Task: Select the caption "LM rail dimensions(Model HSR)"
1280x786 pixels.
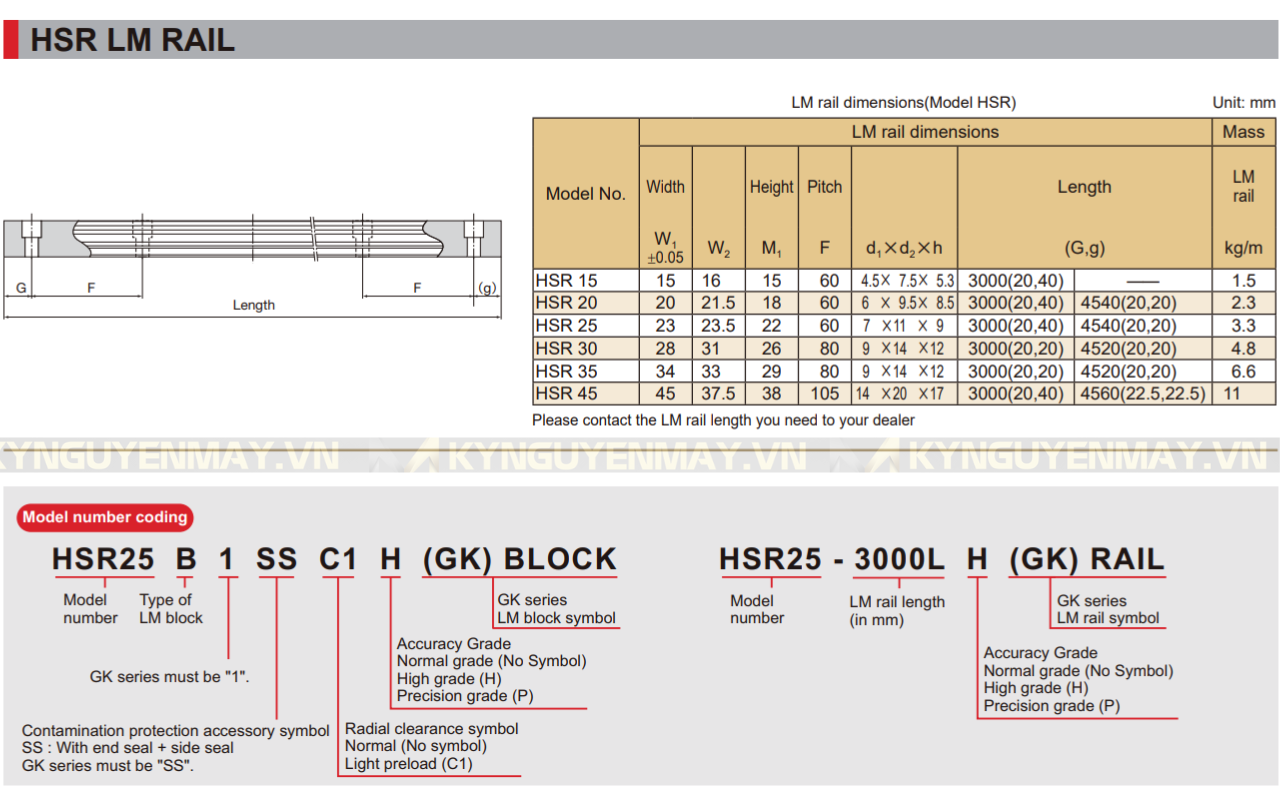Action: (903, 102)
